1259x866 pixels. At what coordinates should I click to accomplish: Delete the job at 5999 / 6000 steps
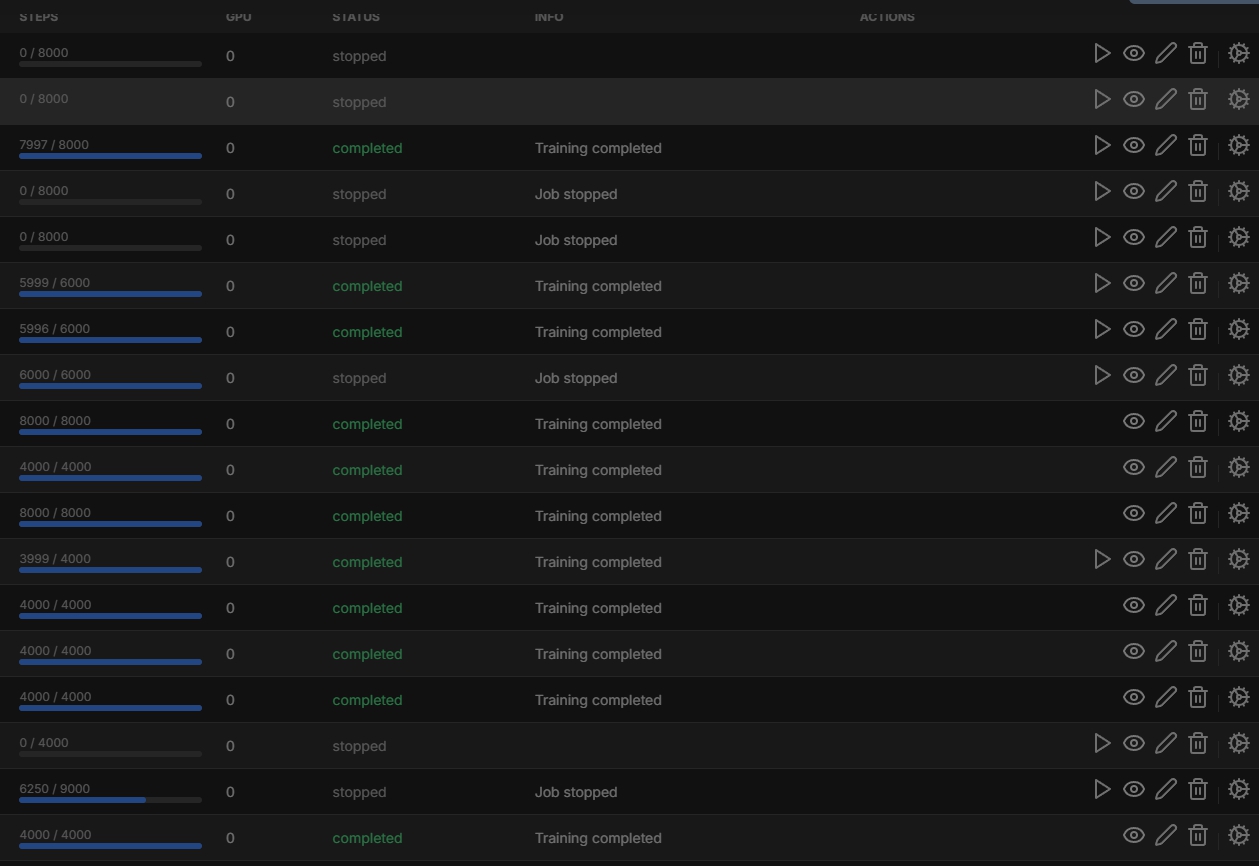coord(1198,283)
